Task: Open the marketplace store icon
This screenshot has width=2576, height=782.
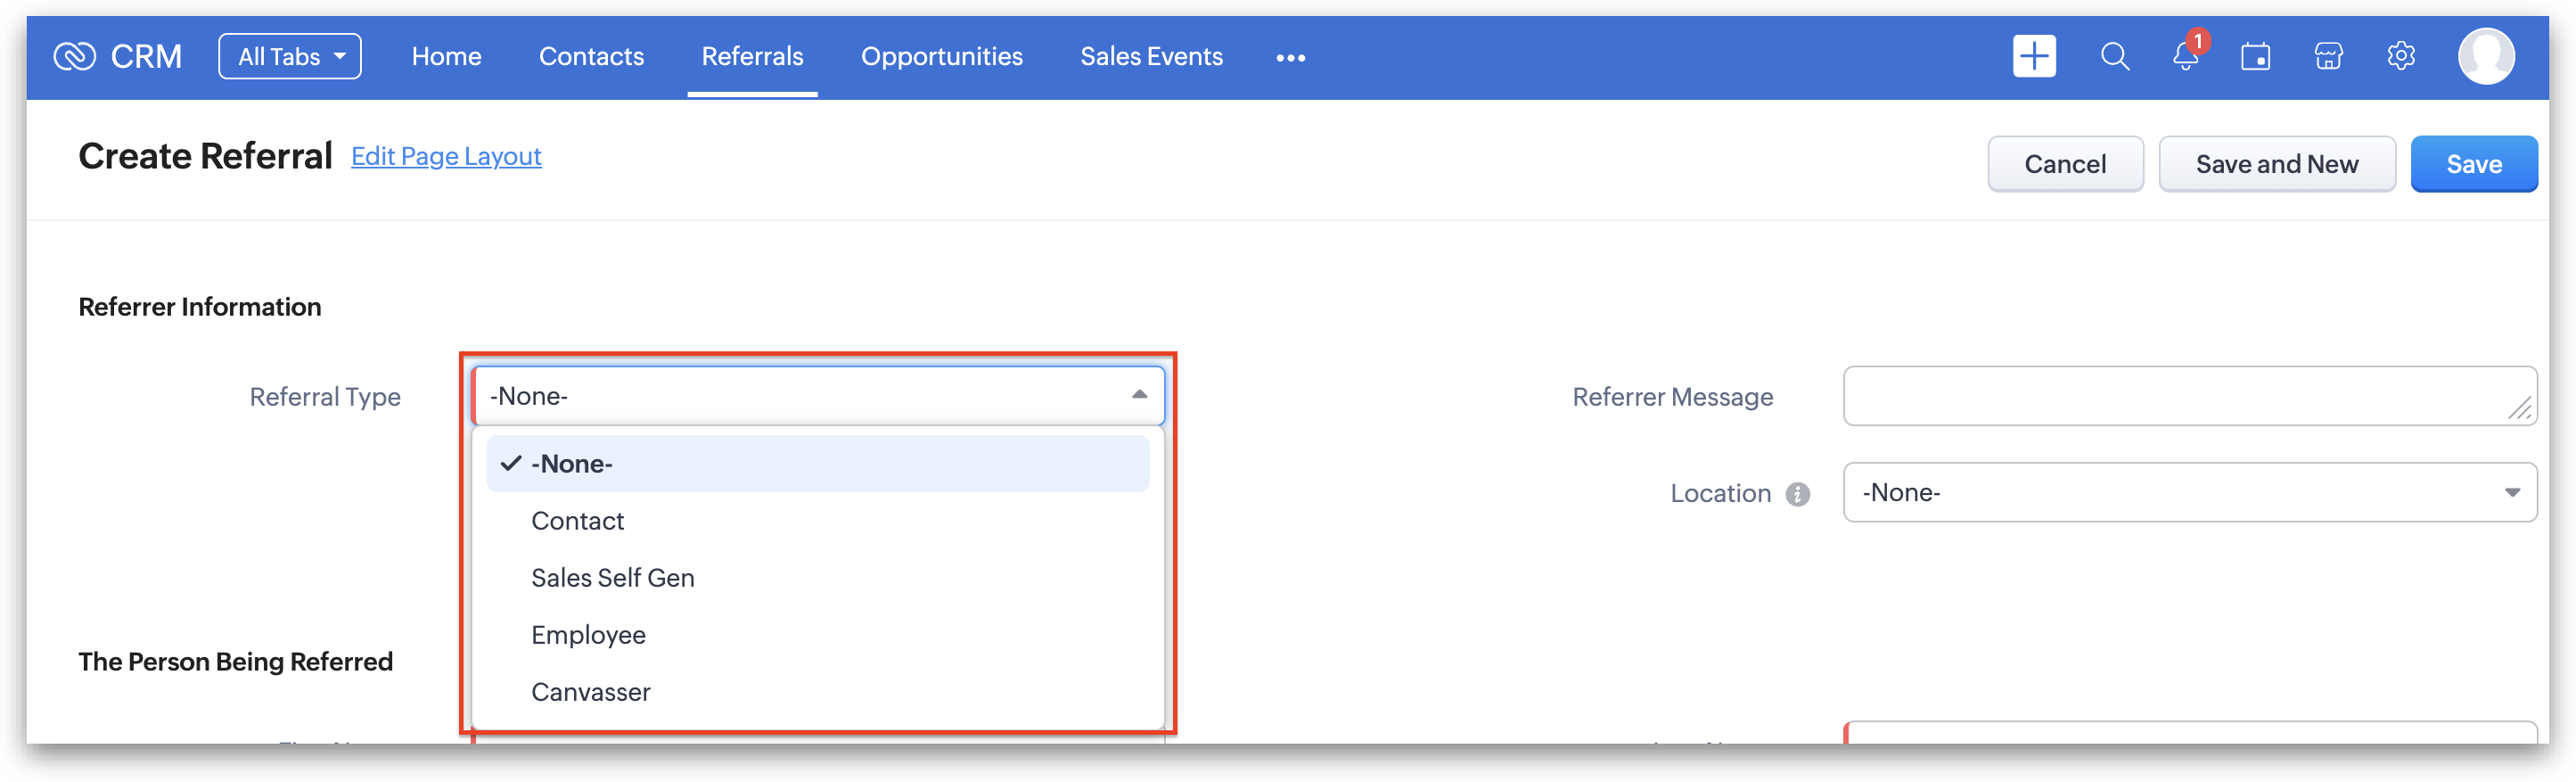Action: click(x=2328, y=57)
